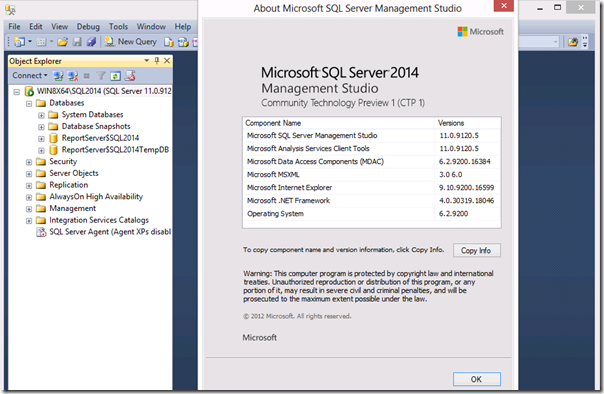
Task: Expand the Database Snapshots node
Action: tap(41, 127)
